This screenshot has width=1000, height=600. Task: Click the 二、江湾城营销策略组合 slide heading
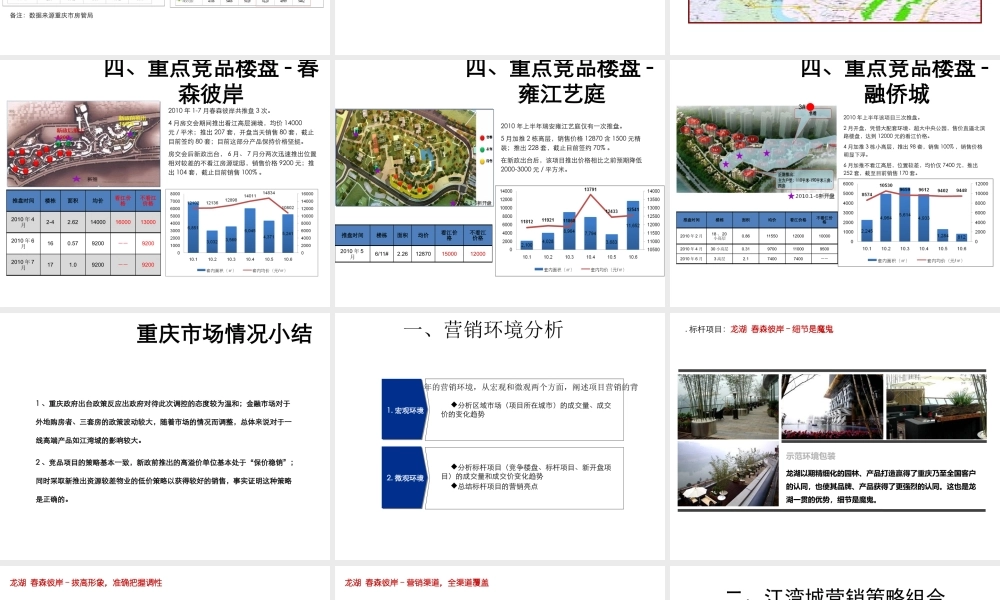pos(835,594)
